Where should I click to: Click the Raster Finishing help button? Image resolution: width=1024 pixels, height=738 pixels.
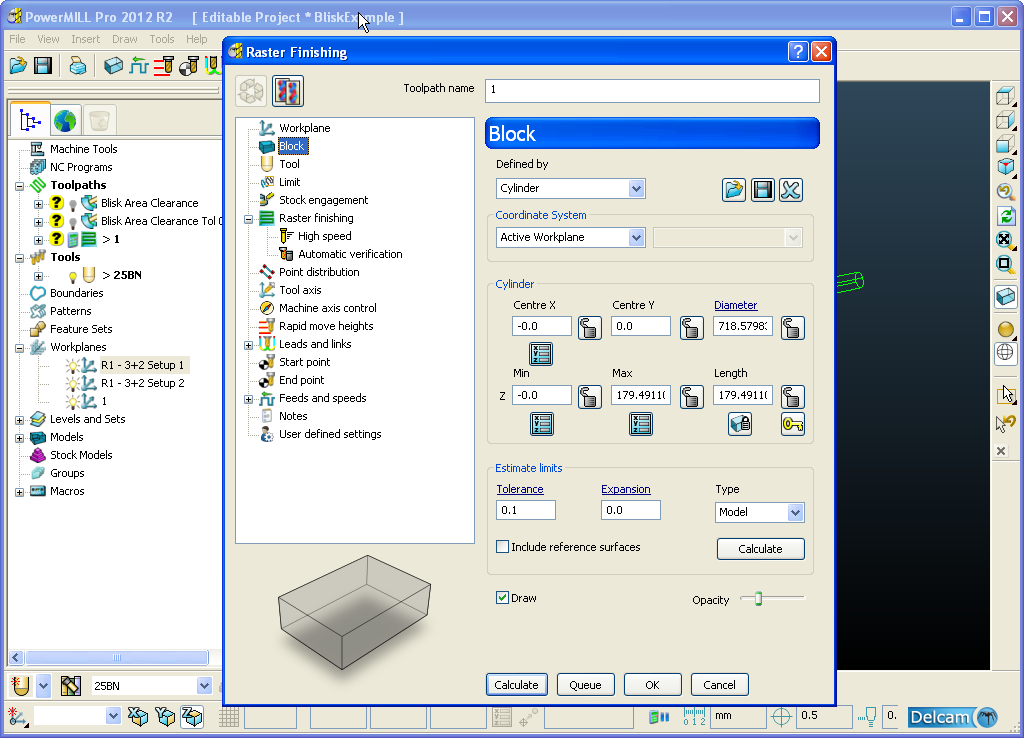[797, 52]
